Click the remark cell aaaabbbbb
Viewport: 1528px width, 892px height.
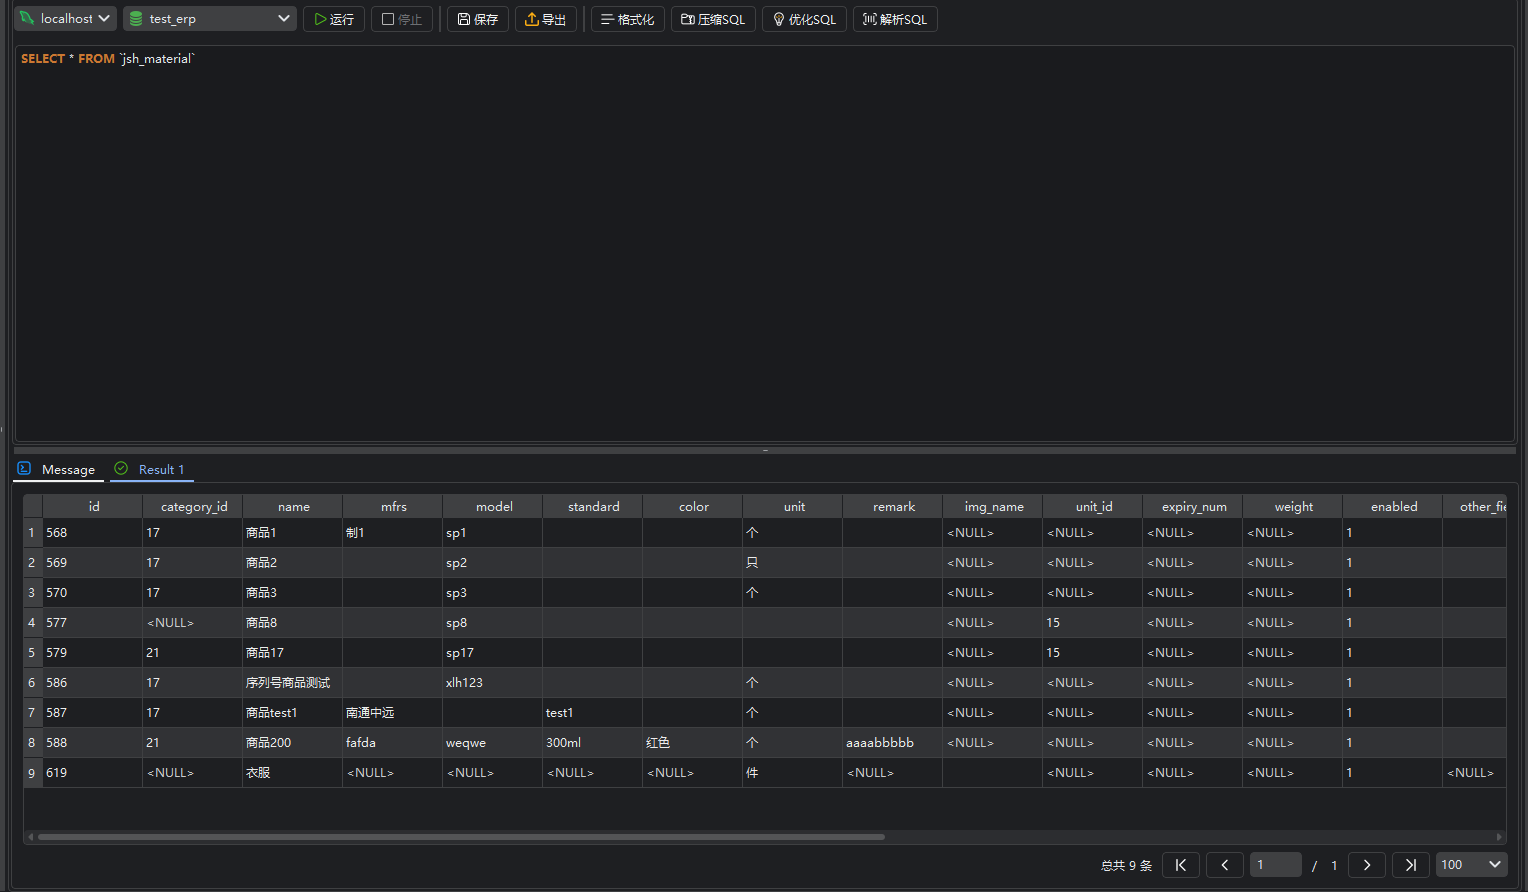click(893, 743)
